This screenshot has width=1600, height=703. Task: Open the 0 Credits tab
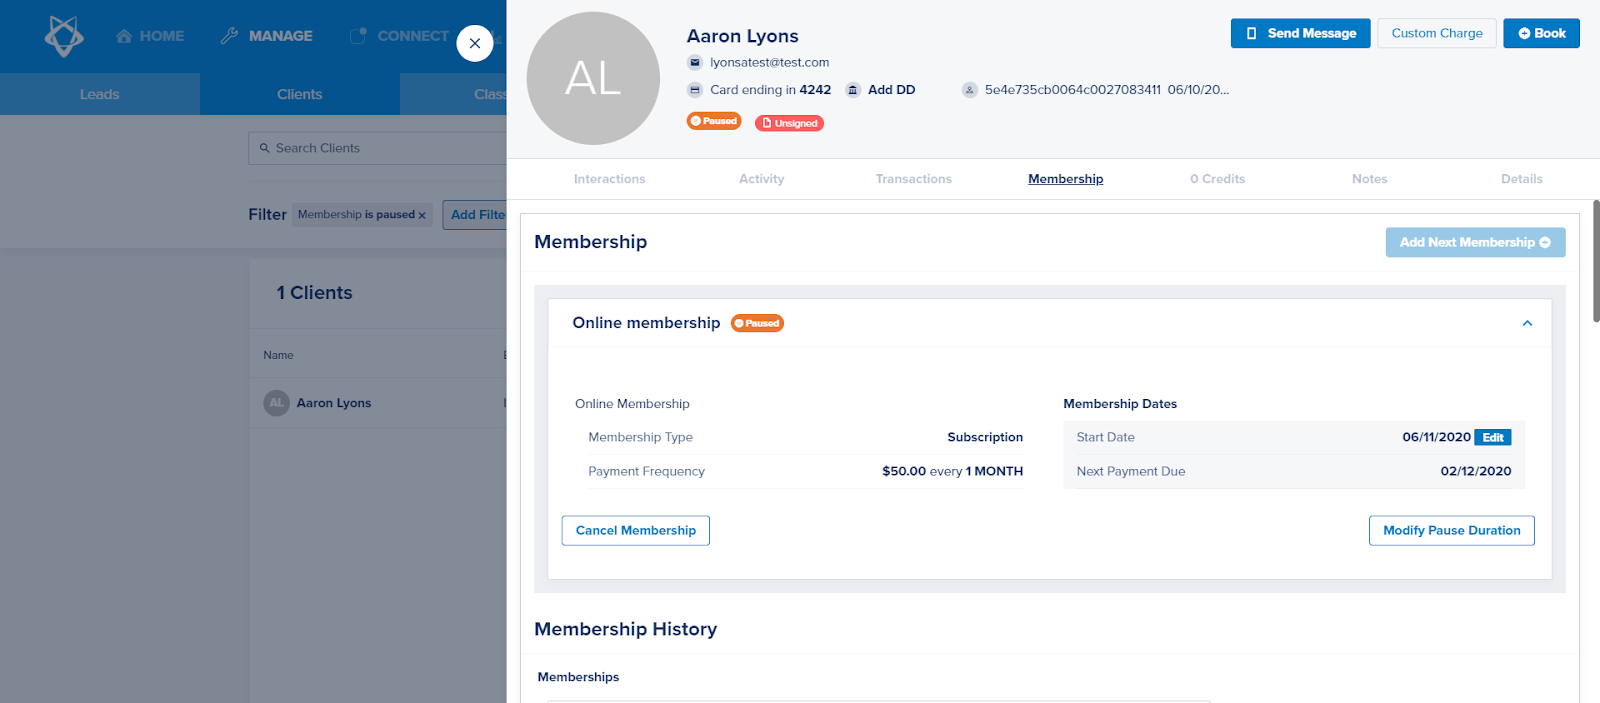(x=1217, y=179)
